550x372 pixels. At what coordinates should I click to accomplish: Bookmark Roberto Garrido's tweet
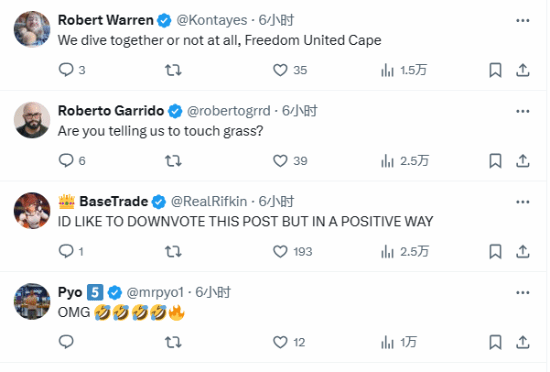(x=495, y=161)
